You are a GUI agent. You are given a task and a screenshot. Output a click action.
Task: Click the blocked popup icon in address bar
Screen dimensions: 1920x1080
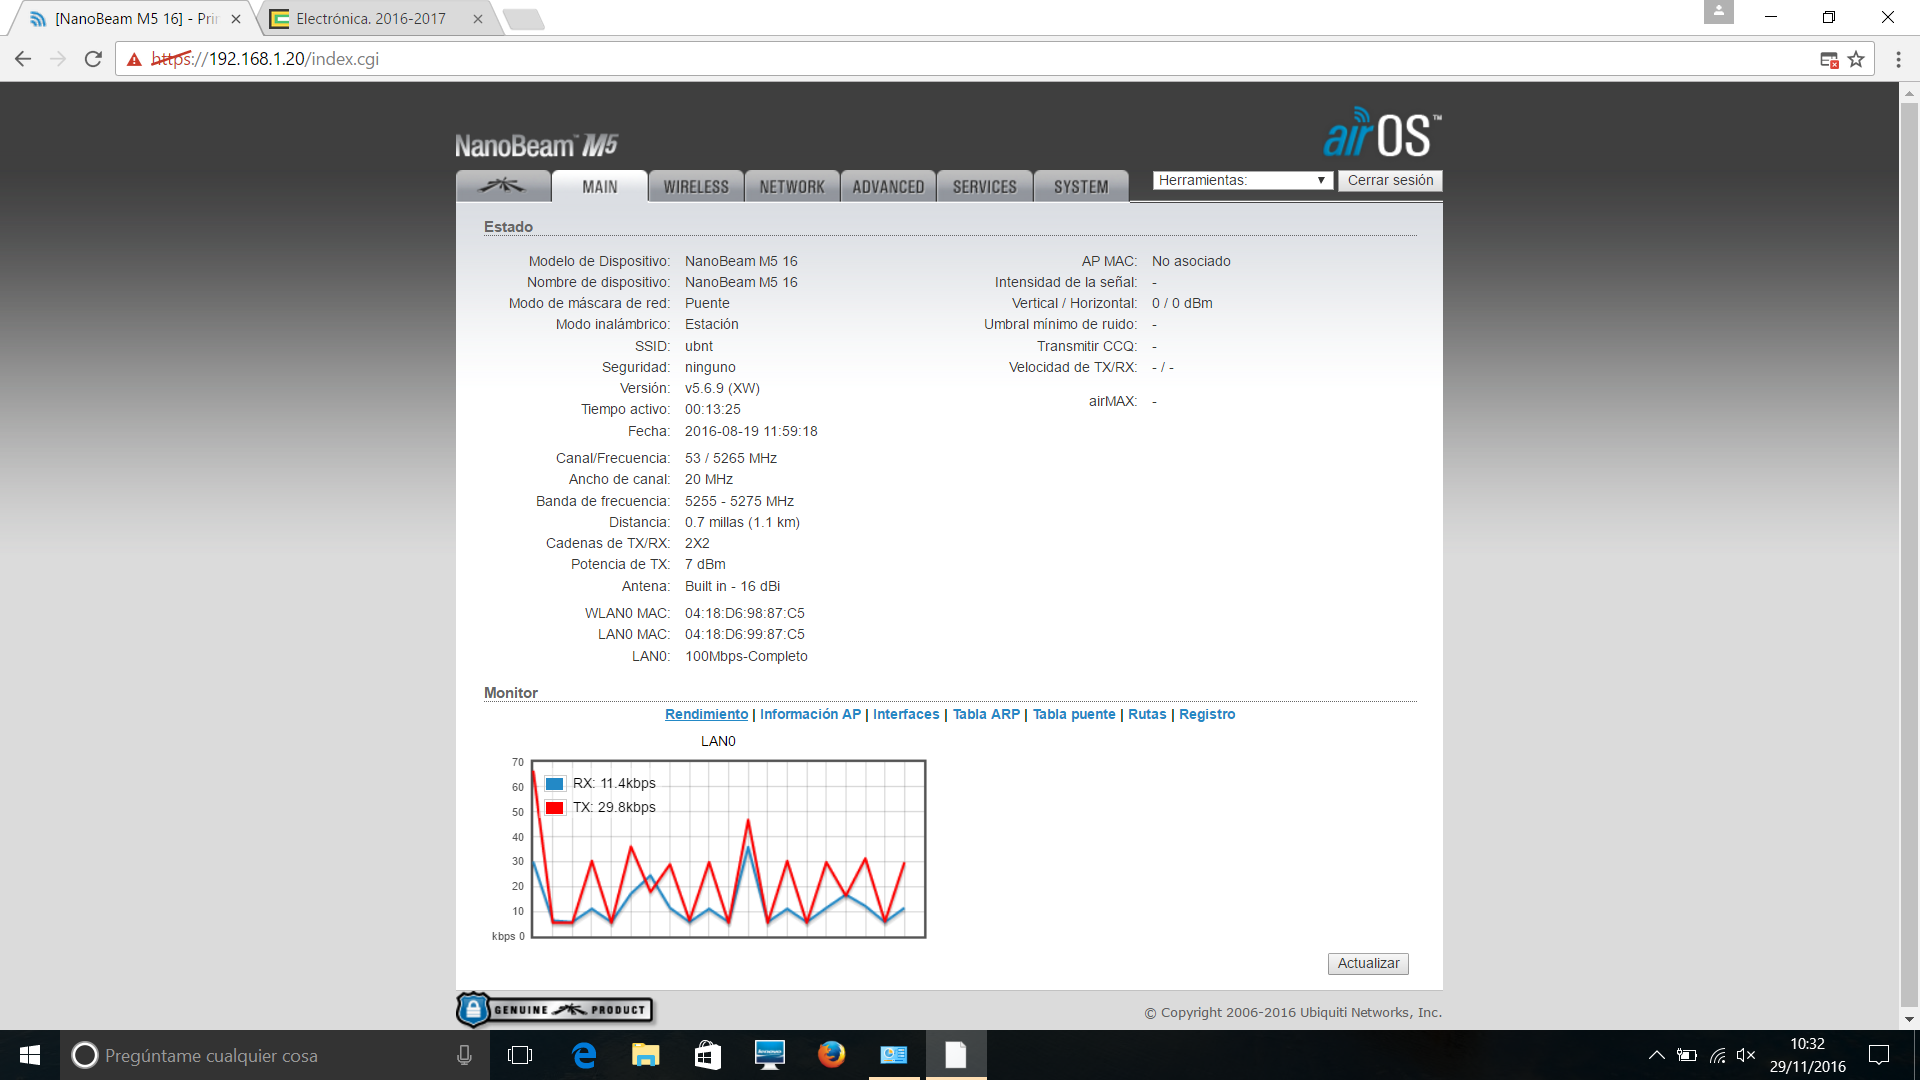(1829, 60)
